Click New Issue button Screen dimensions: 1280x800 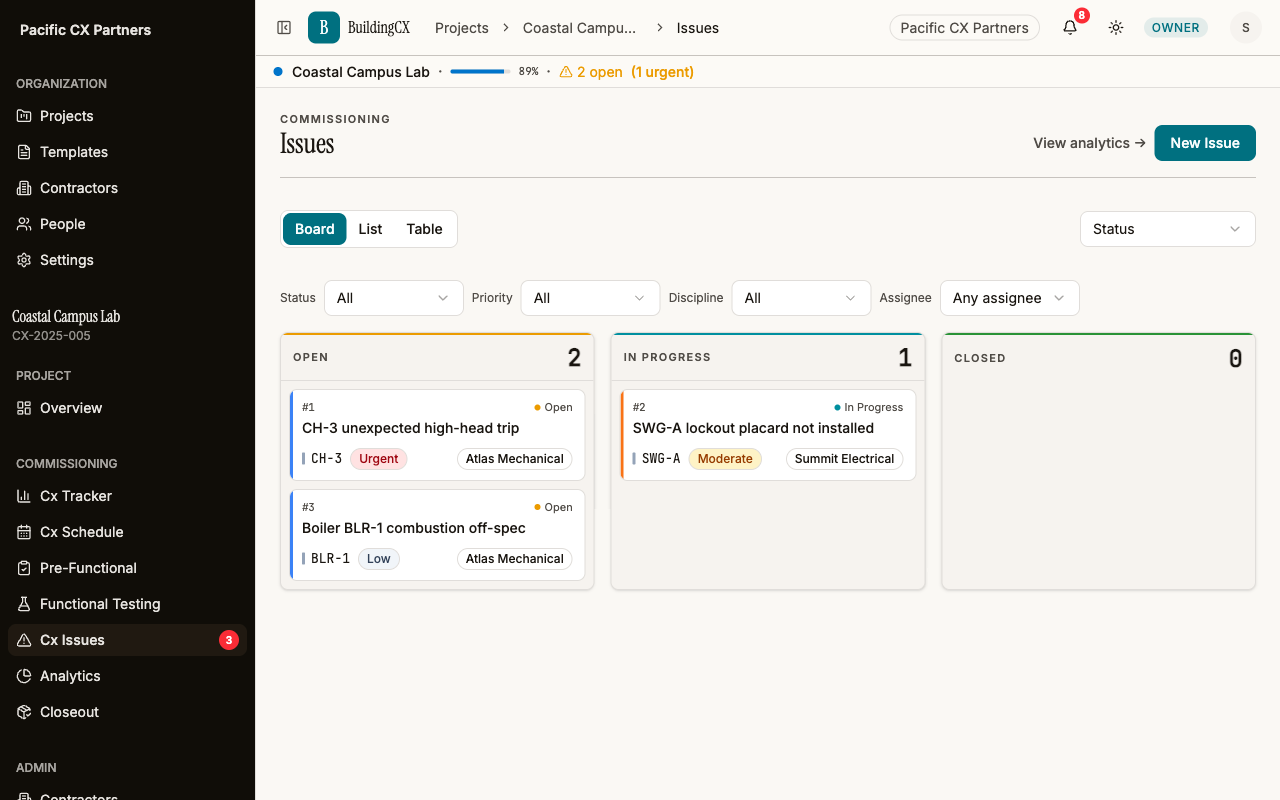click(1205, 143)
